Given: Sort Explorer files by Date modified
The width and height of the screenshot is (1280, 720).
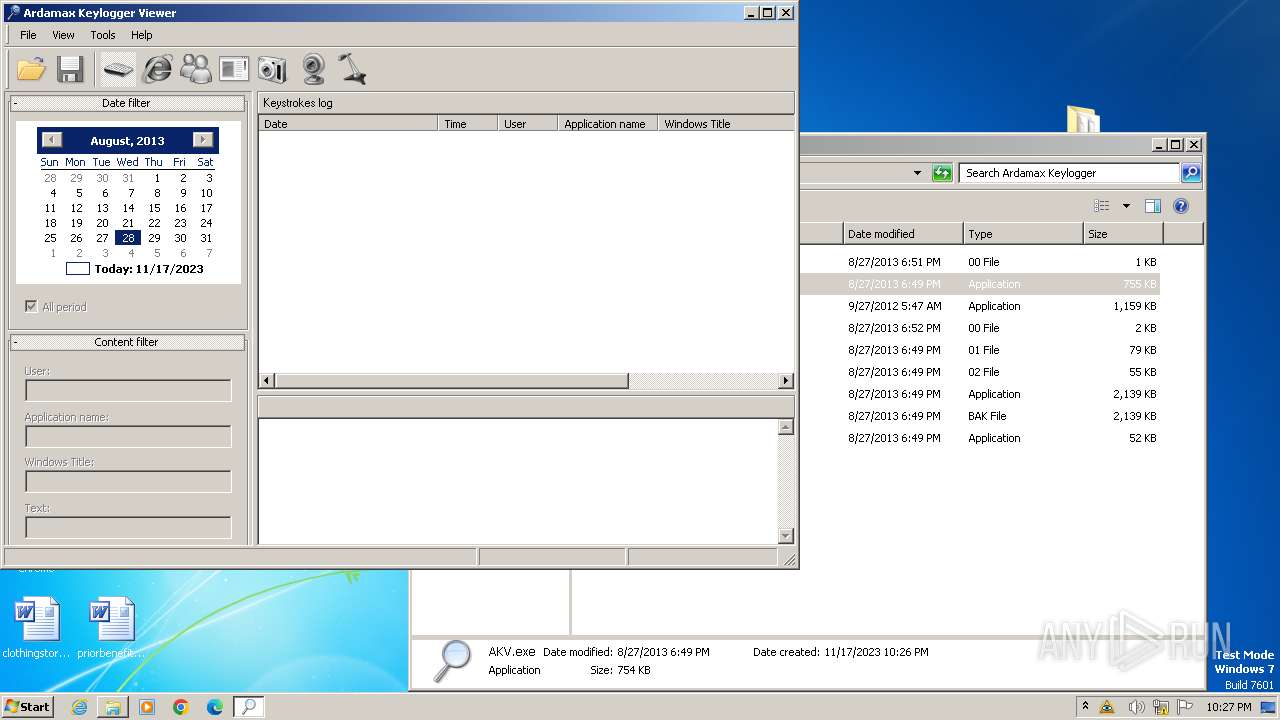Looking at the screenshot, I should (903, 234).
